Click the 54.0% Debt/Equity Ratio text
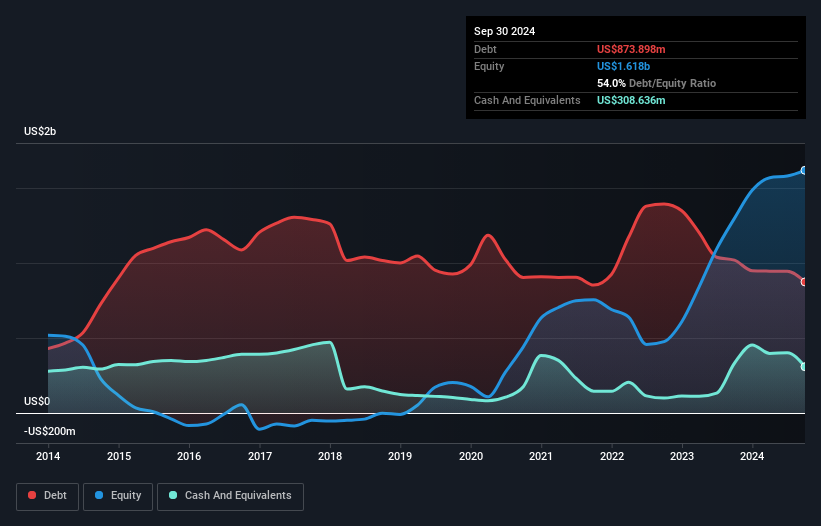The image size is (821, 526). tap(656, 83)
